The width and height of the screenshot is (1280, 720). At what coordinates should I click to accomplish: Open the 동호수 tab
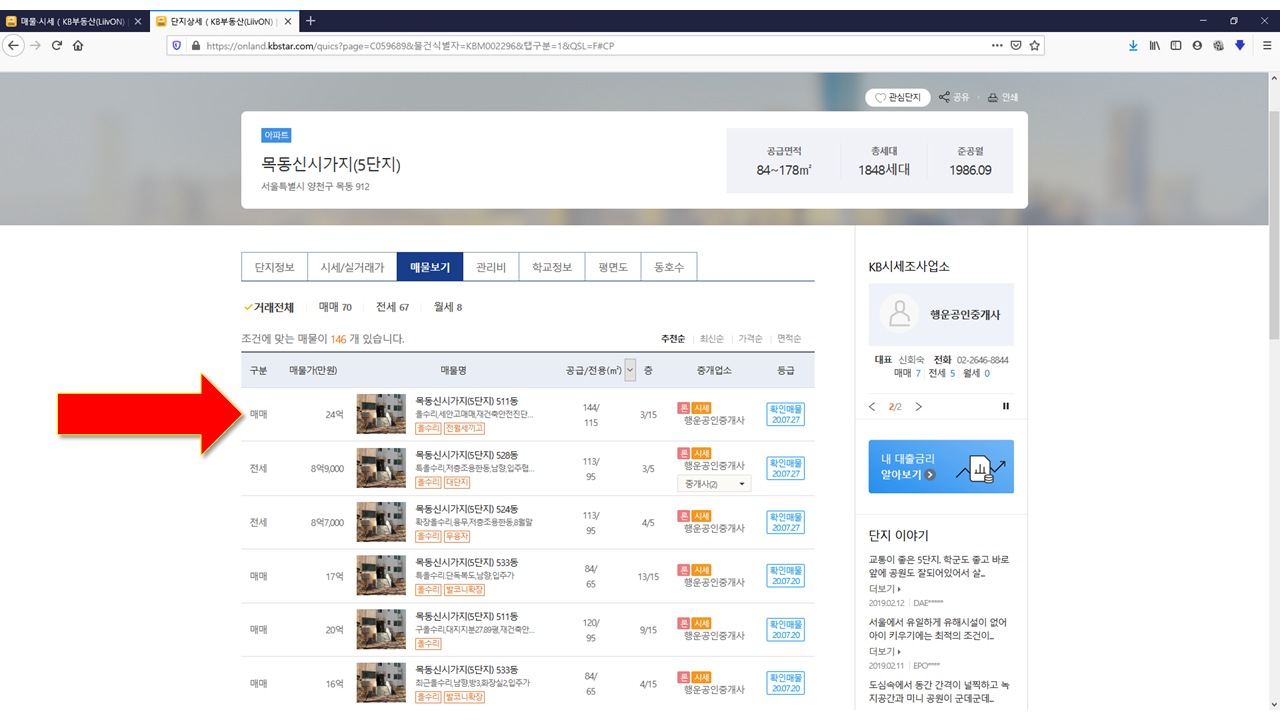[669, 267]
